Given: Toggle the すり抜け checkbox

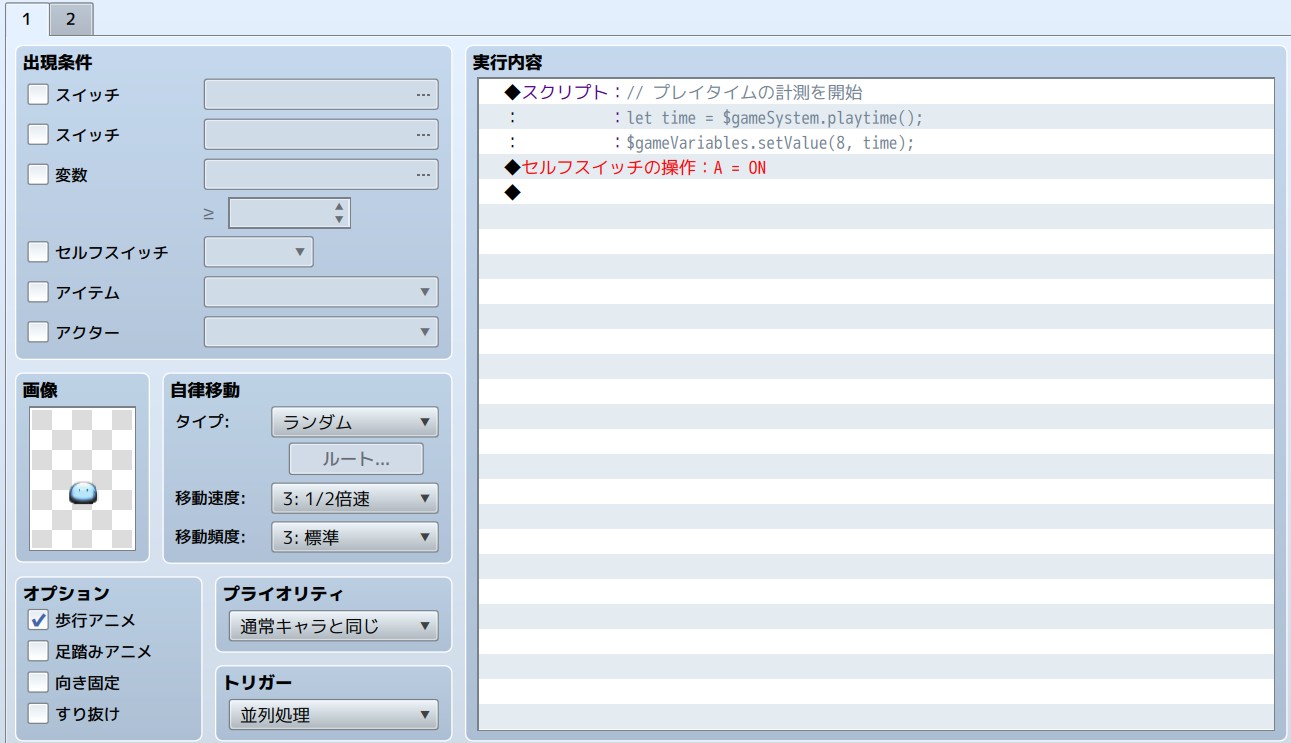Looking at the screenshot, I should pyautogui.click(x=38, y=714).
